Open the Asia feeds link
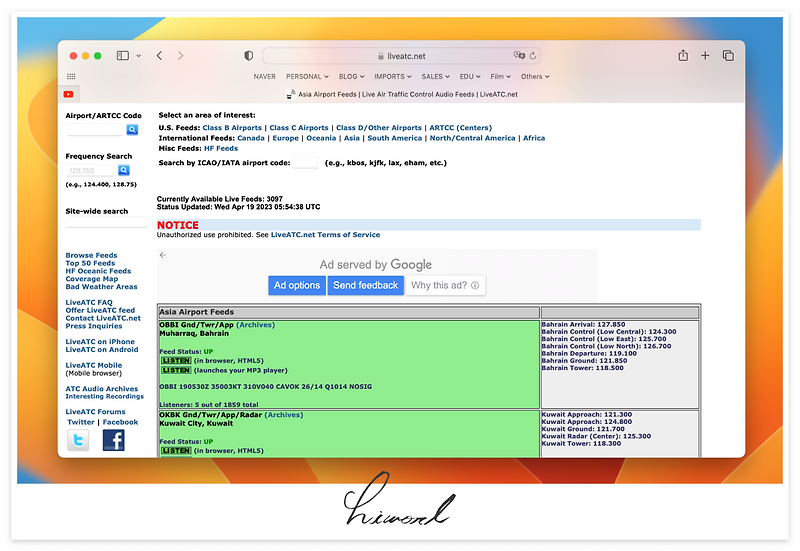 click(x=352, y=138)
